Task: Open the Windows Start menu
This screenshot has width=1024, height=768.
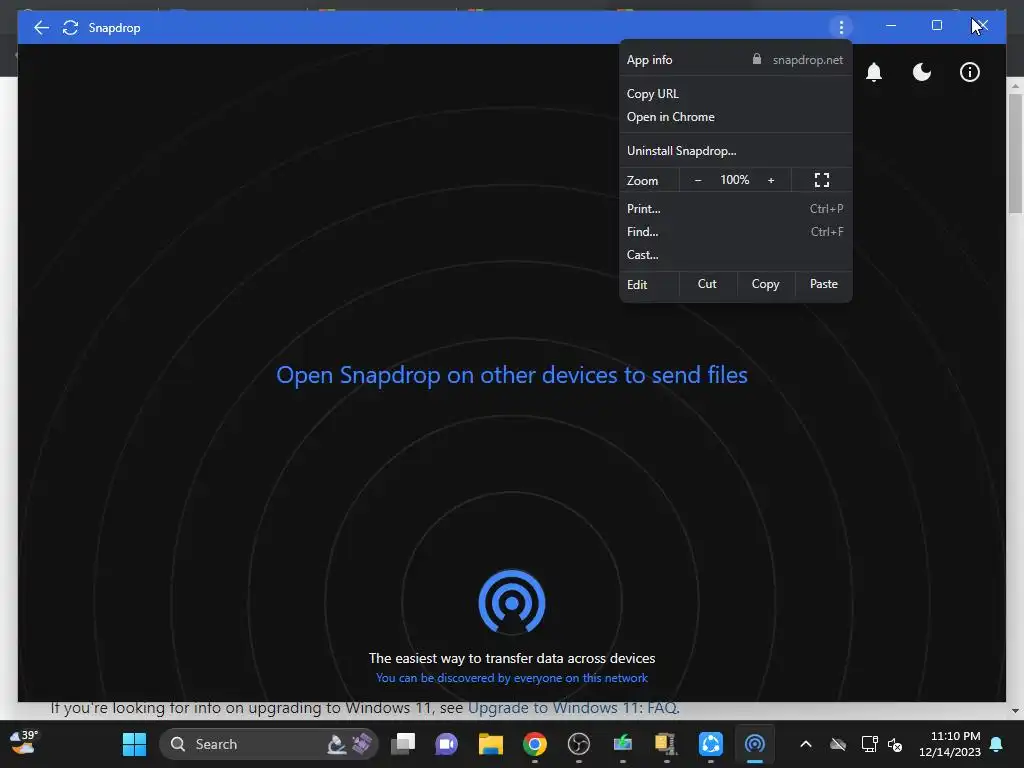Action: pos(135,744)
